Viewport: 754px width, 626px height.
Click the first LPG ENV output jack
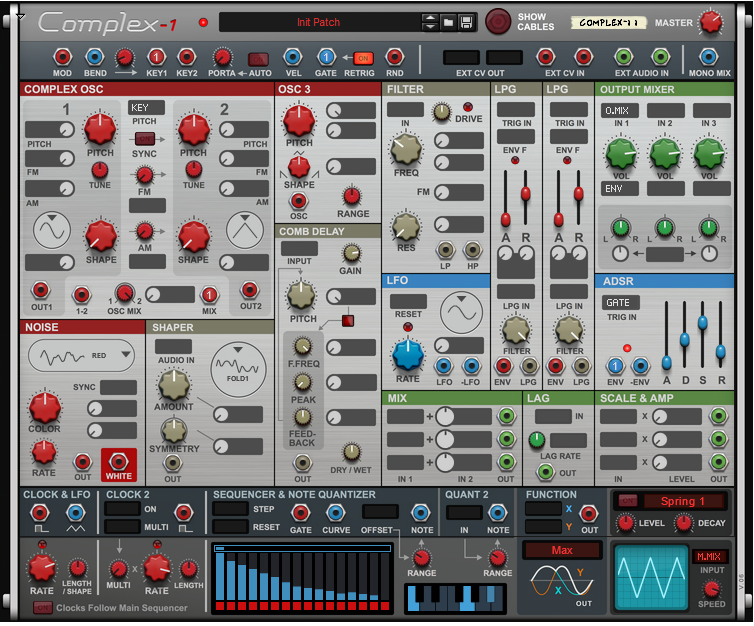coord(503,366)
